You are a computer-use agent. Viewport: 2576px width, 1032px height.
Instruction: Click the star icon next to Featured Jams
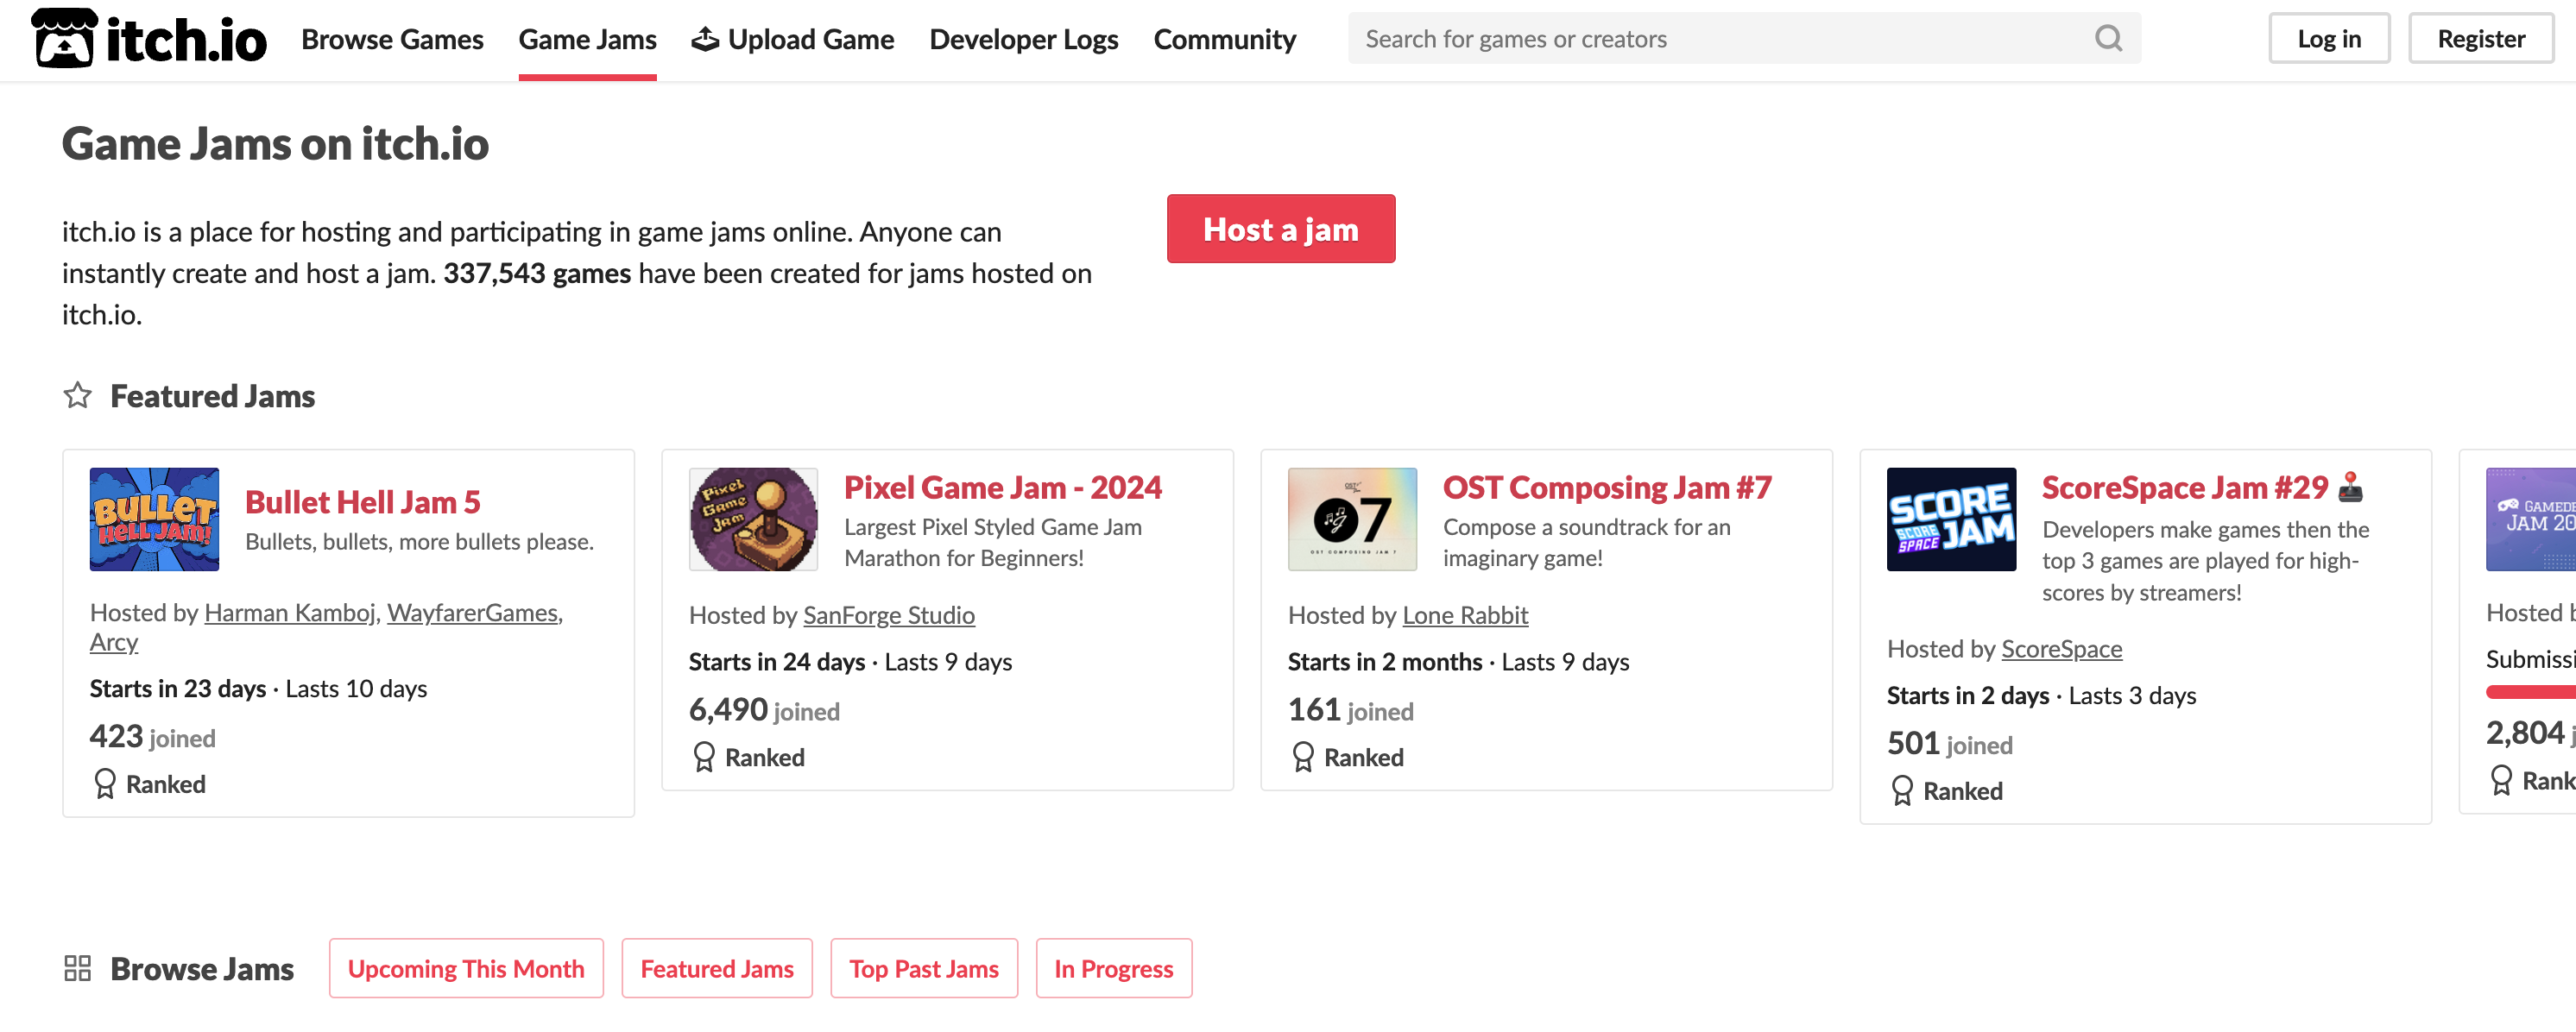point(77,396)
